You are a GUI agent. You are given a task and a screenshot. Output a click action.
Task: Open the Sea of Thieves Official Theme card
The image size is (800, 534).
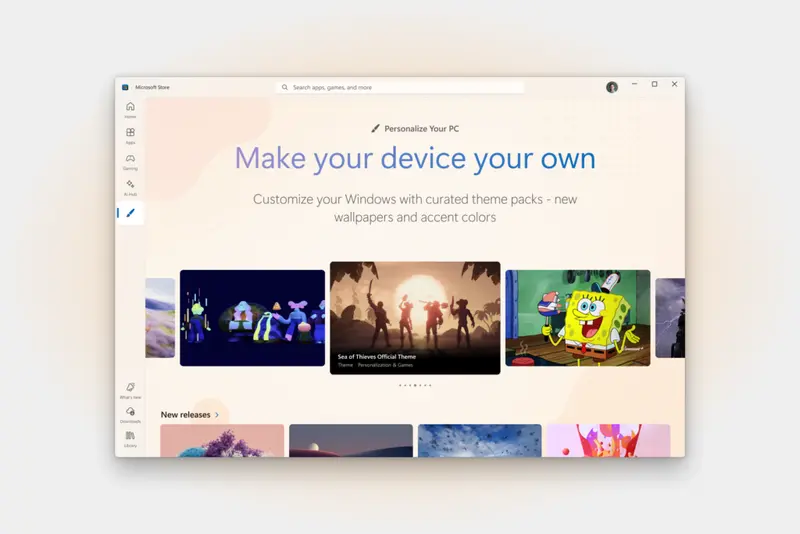415,318
